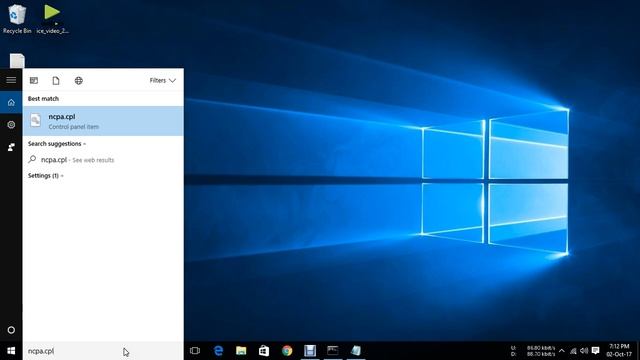The height and width of the screenshot is (360, 640).
Task: Expand the Cortana hamburger menu
Action: coord(11,80)
